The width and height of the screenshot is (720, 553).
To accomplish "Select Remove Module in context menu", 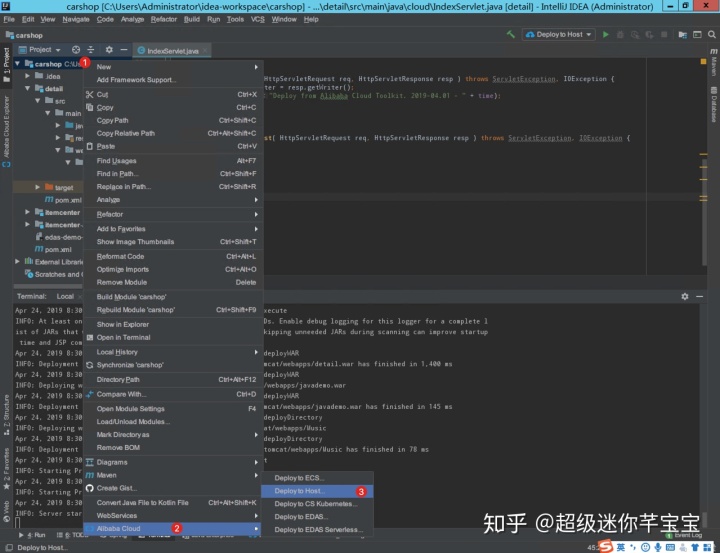I will pyautogui.click(x=173, y=282).
